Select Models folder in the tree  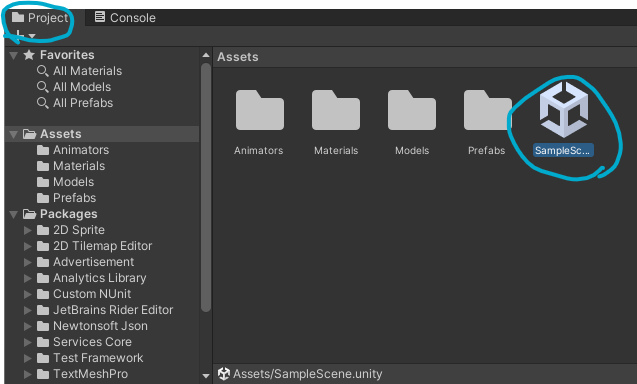click(74, 182)
